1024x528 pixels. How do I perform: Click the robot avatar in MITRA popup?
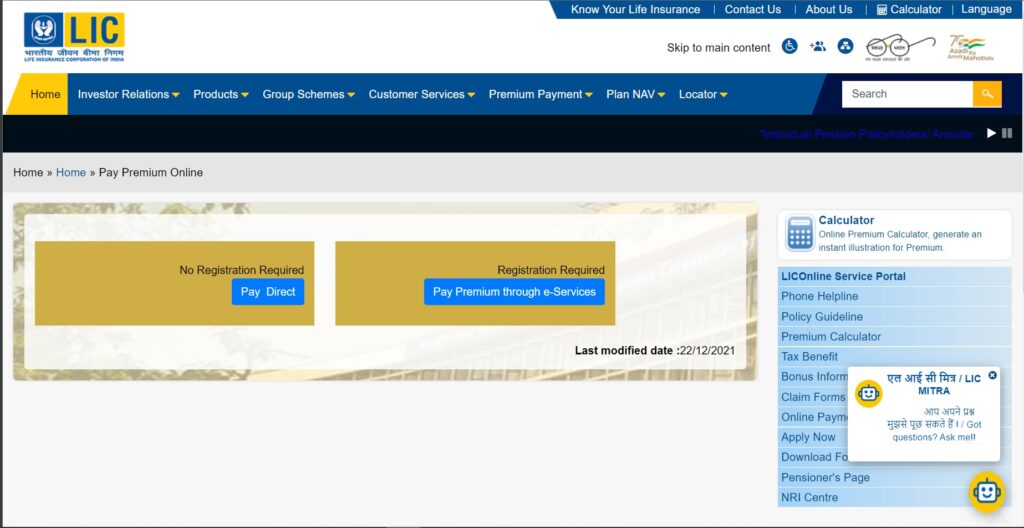click(x=869, y=393)
